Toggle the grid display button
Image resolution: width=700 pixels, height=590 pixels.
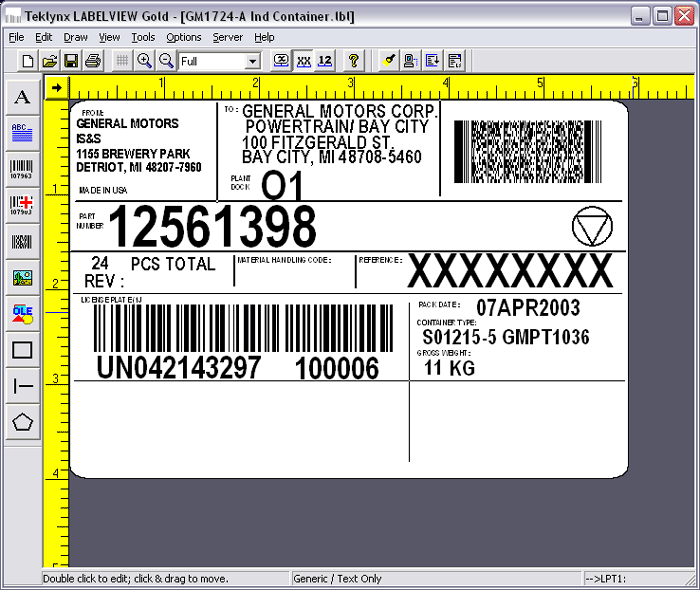tap(121, 61)
